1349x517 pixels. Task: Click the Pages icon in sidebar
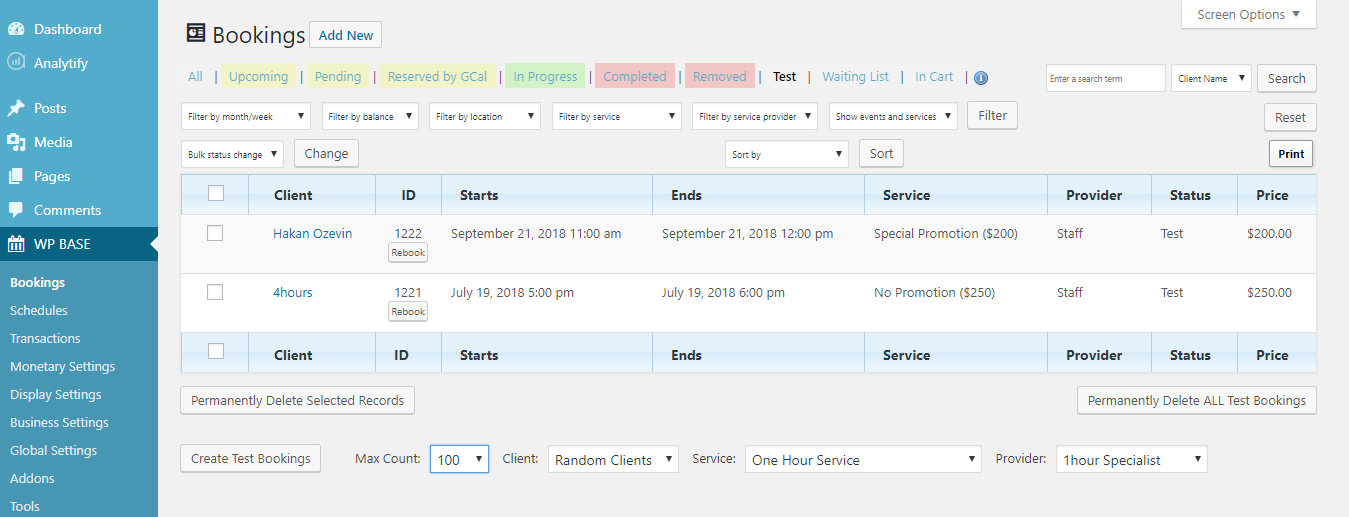coord(16,176)
